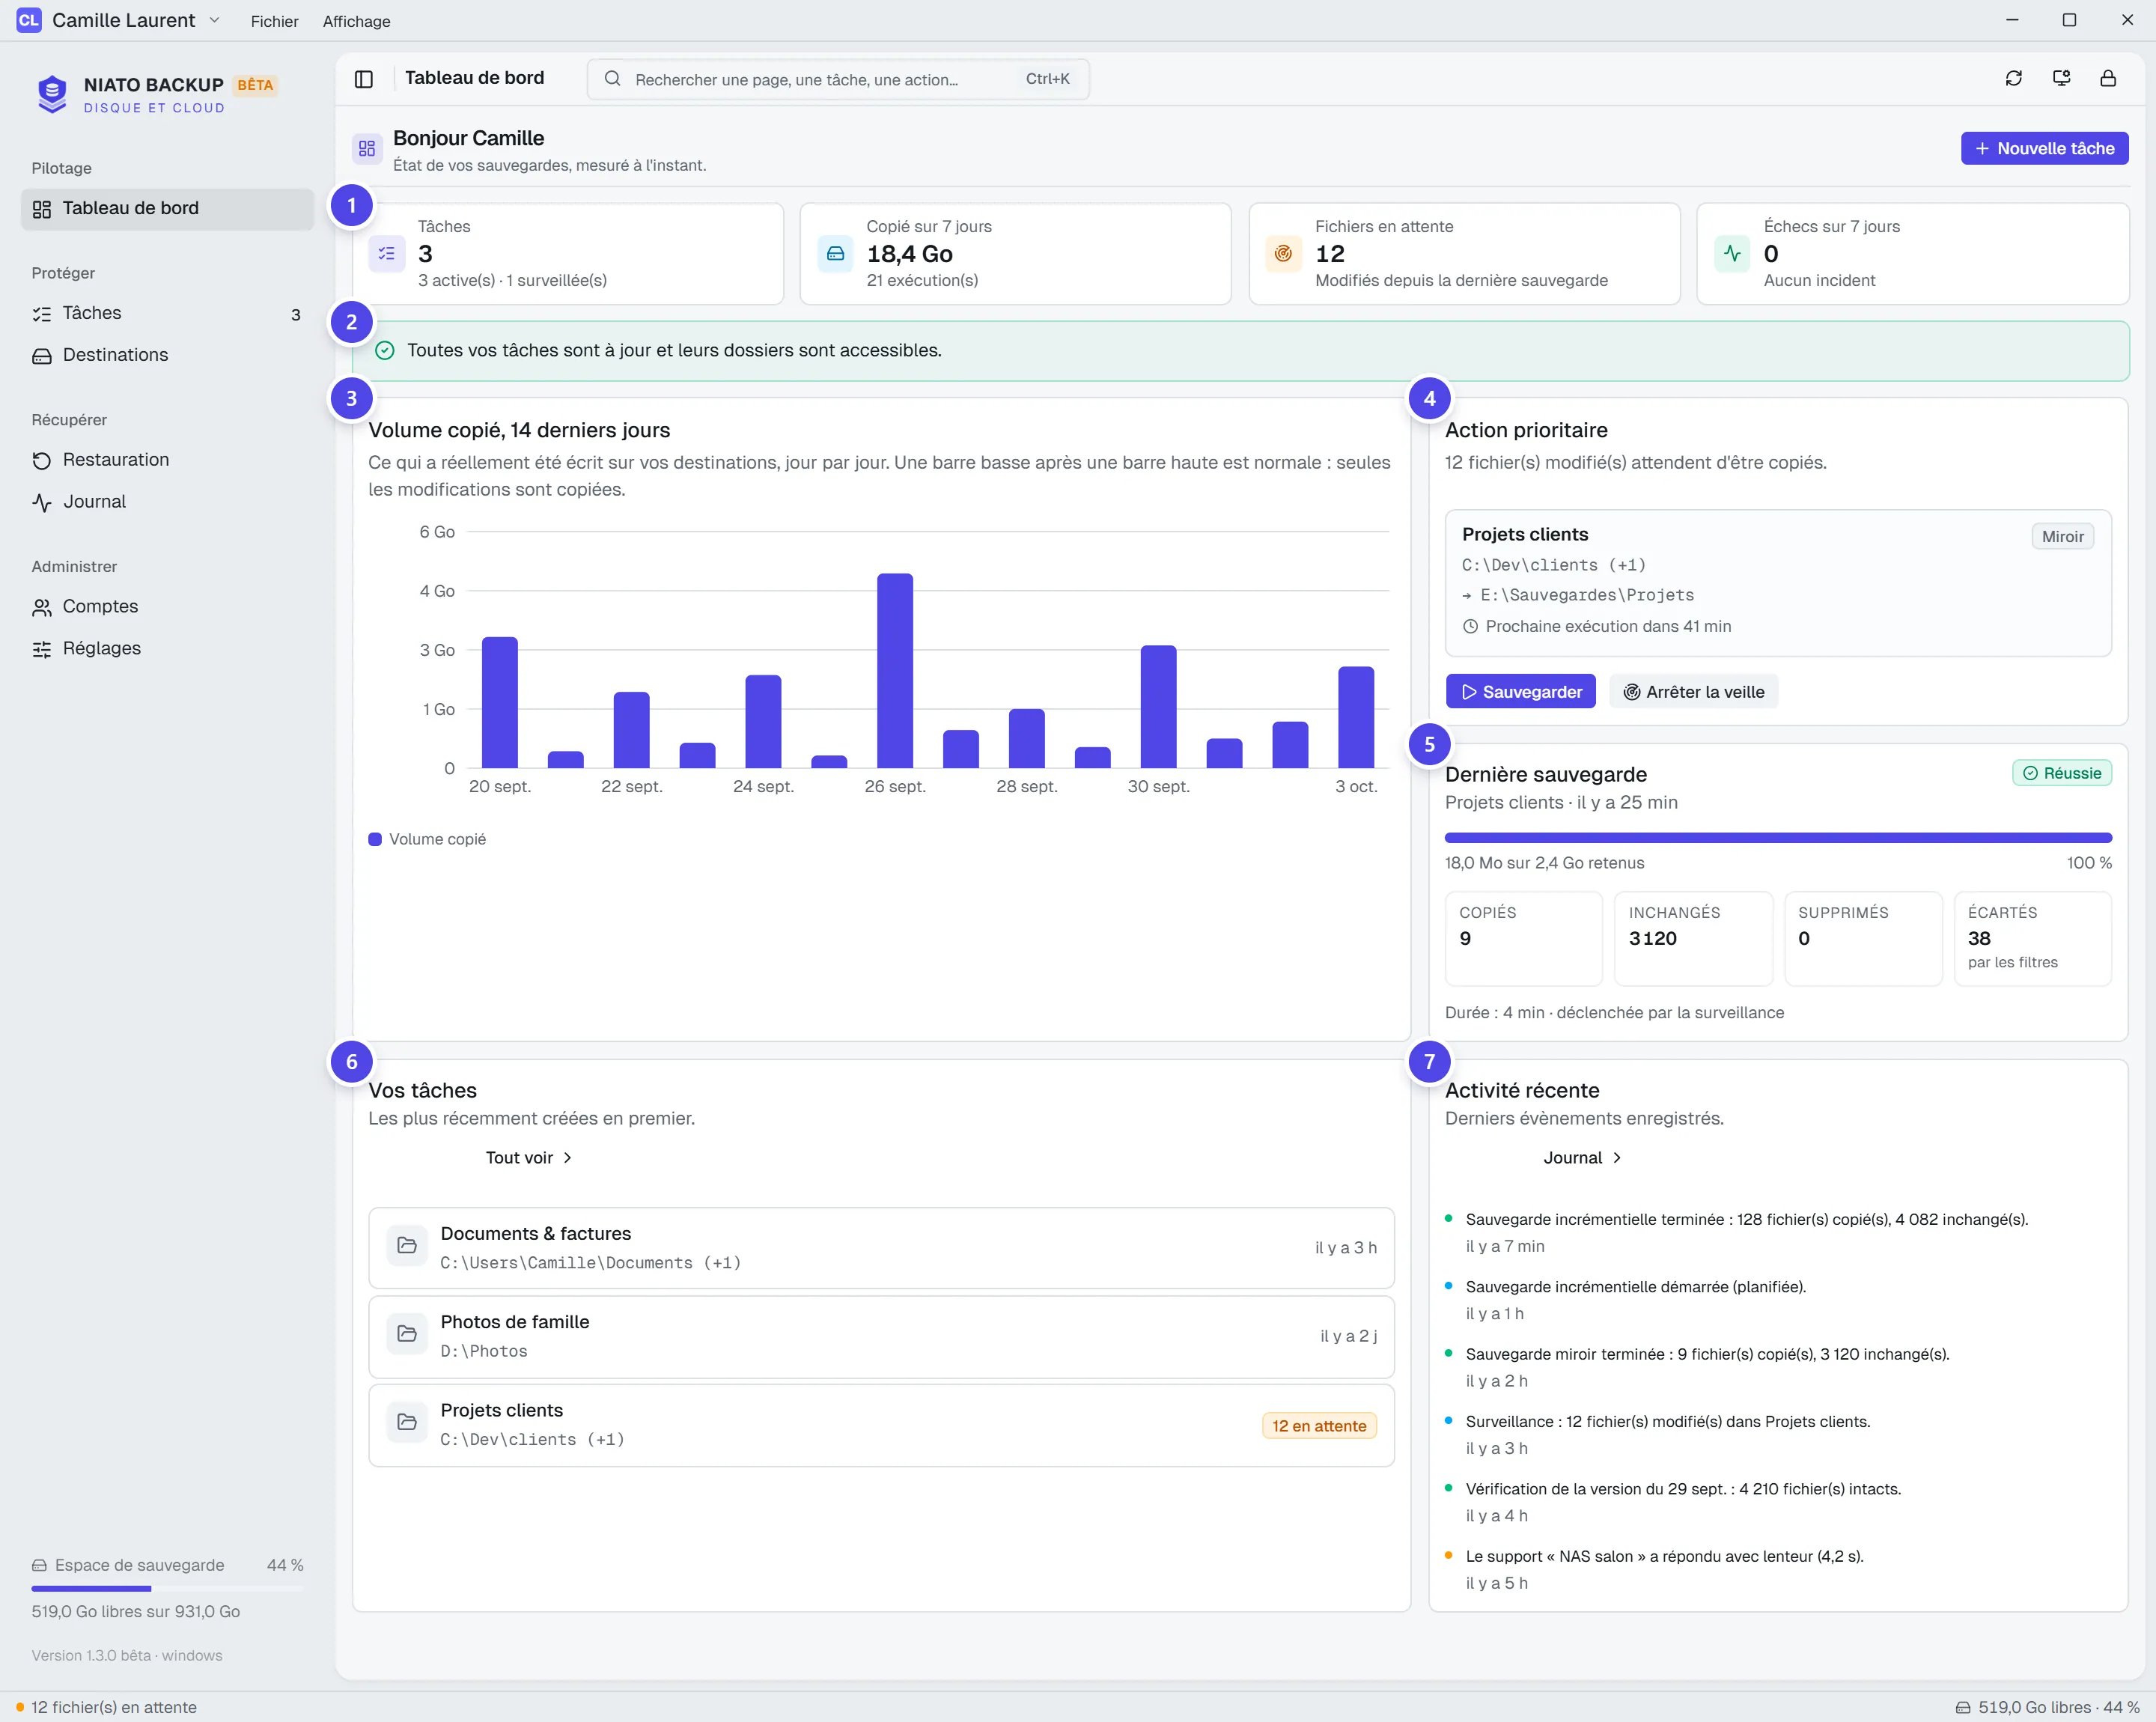
Task: Open Journal in the sidebar
Action: pyautogui.click(x=167, y=502)
